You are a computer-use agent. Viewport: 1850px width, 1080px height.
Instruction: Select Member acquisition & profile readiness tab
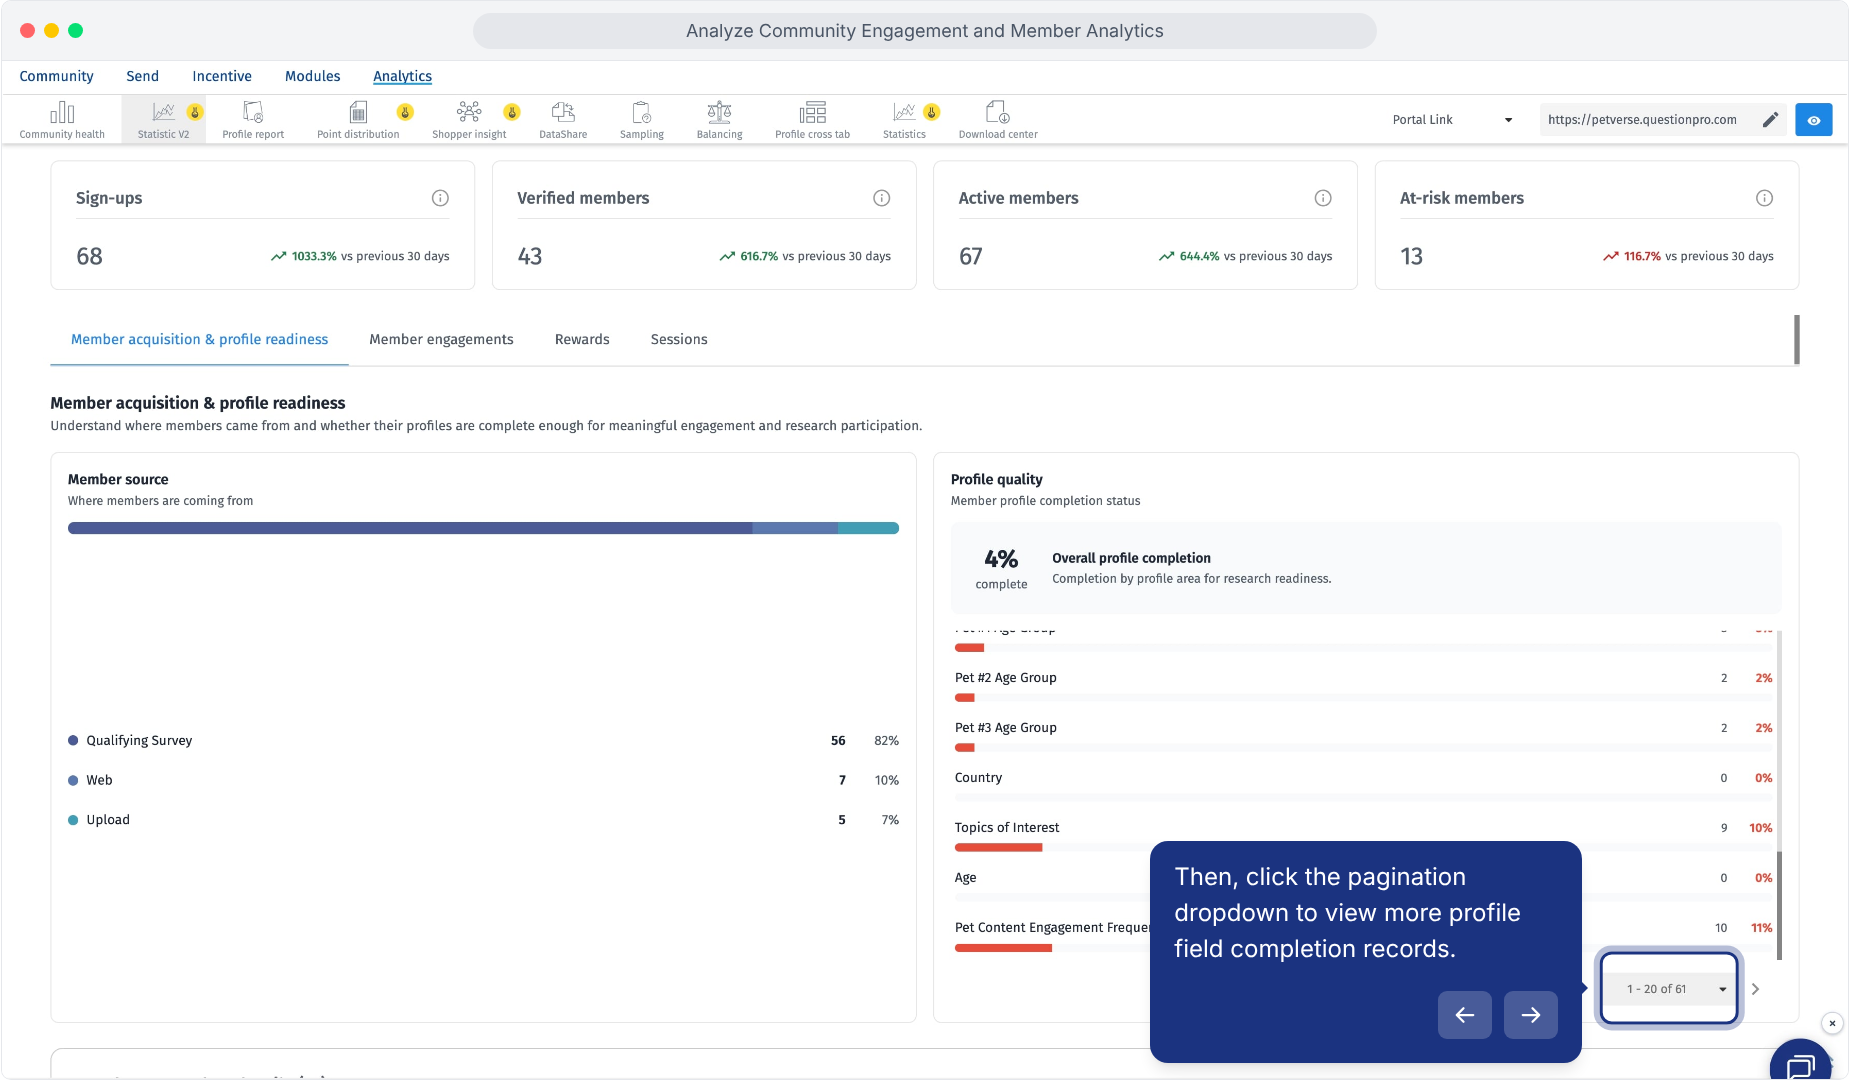click(199, 340)
